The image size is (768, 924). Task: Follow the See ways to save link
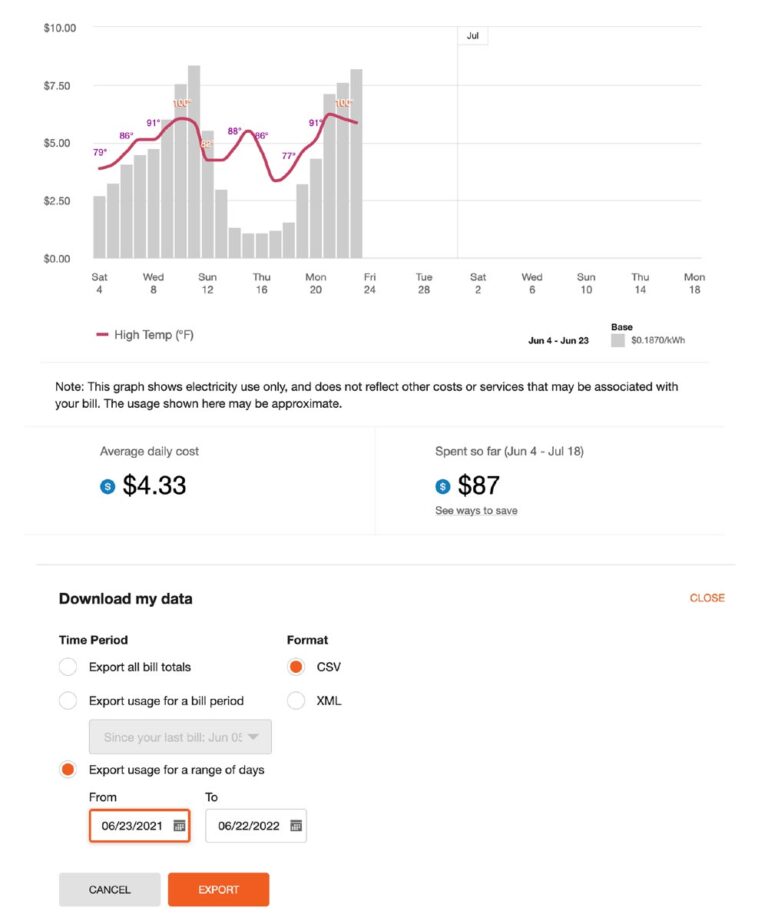pos(476,511)
